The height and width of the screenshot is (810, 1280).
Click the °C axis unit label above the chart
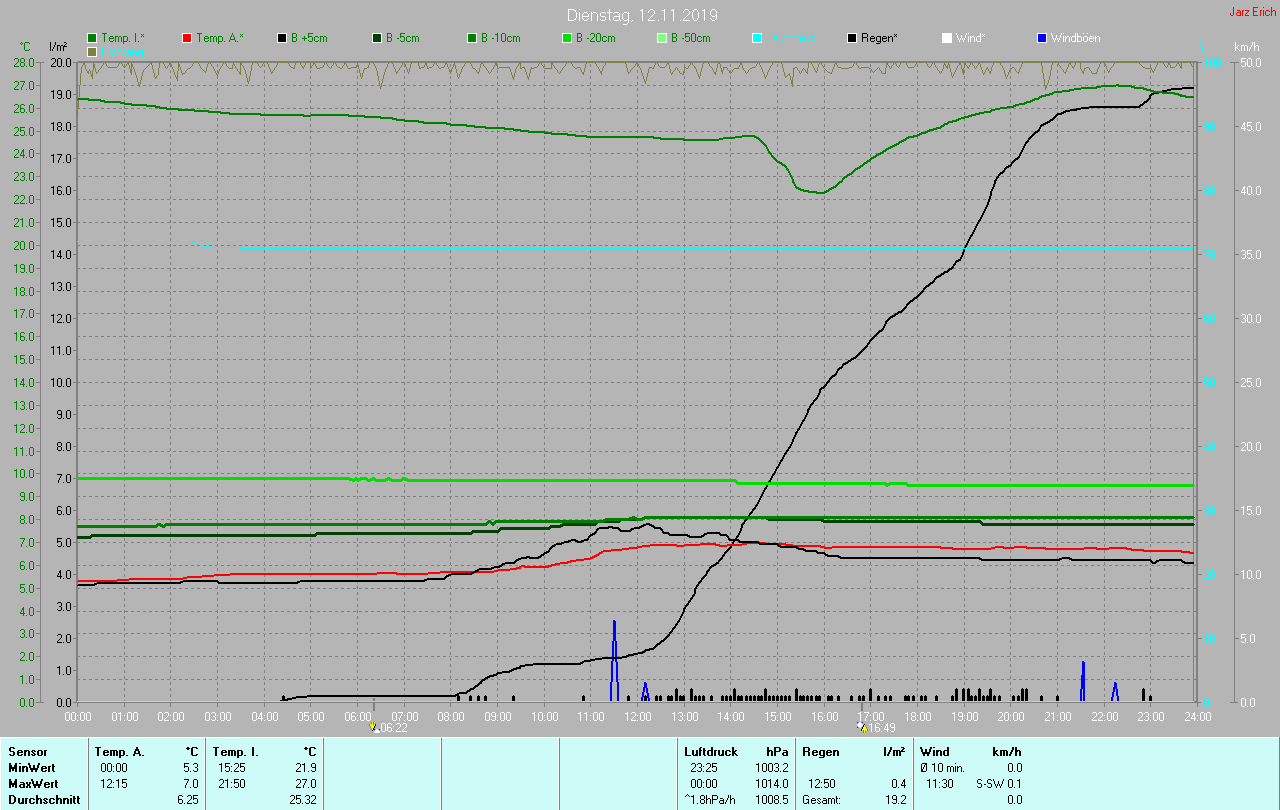[x=25, y=47]
